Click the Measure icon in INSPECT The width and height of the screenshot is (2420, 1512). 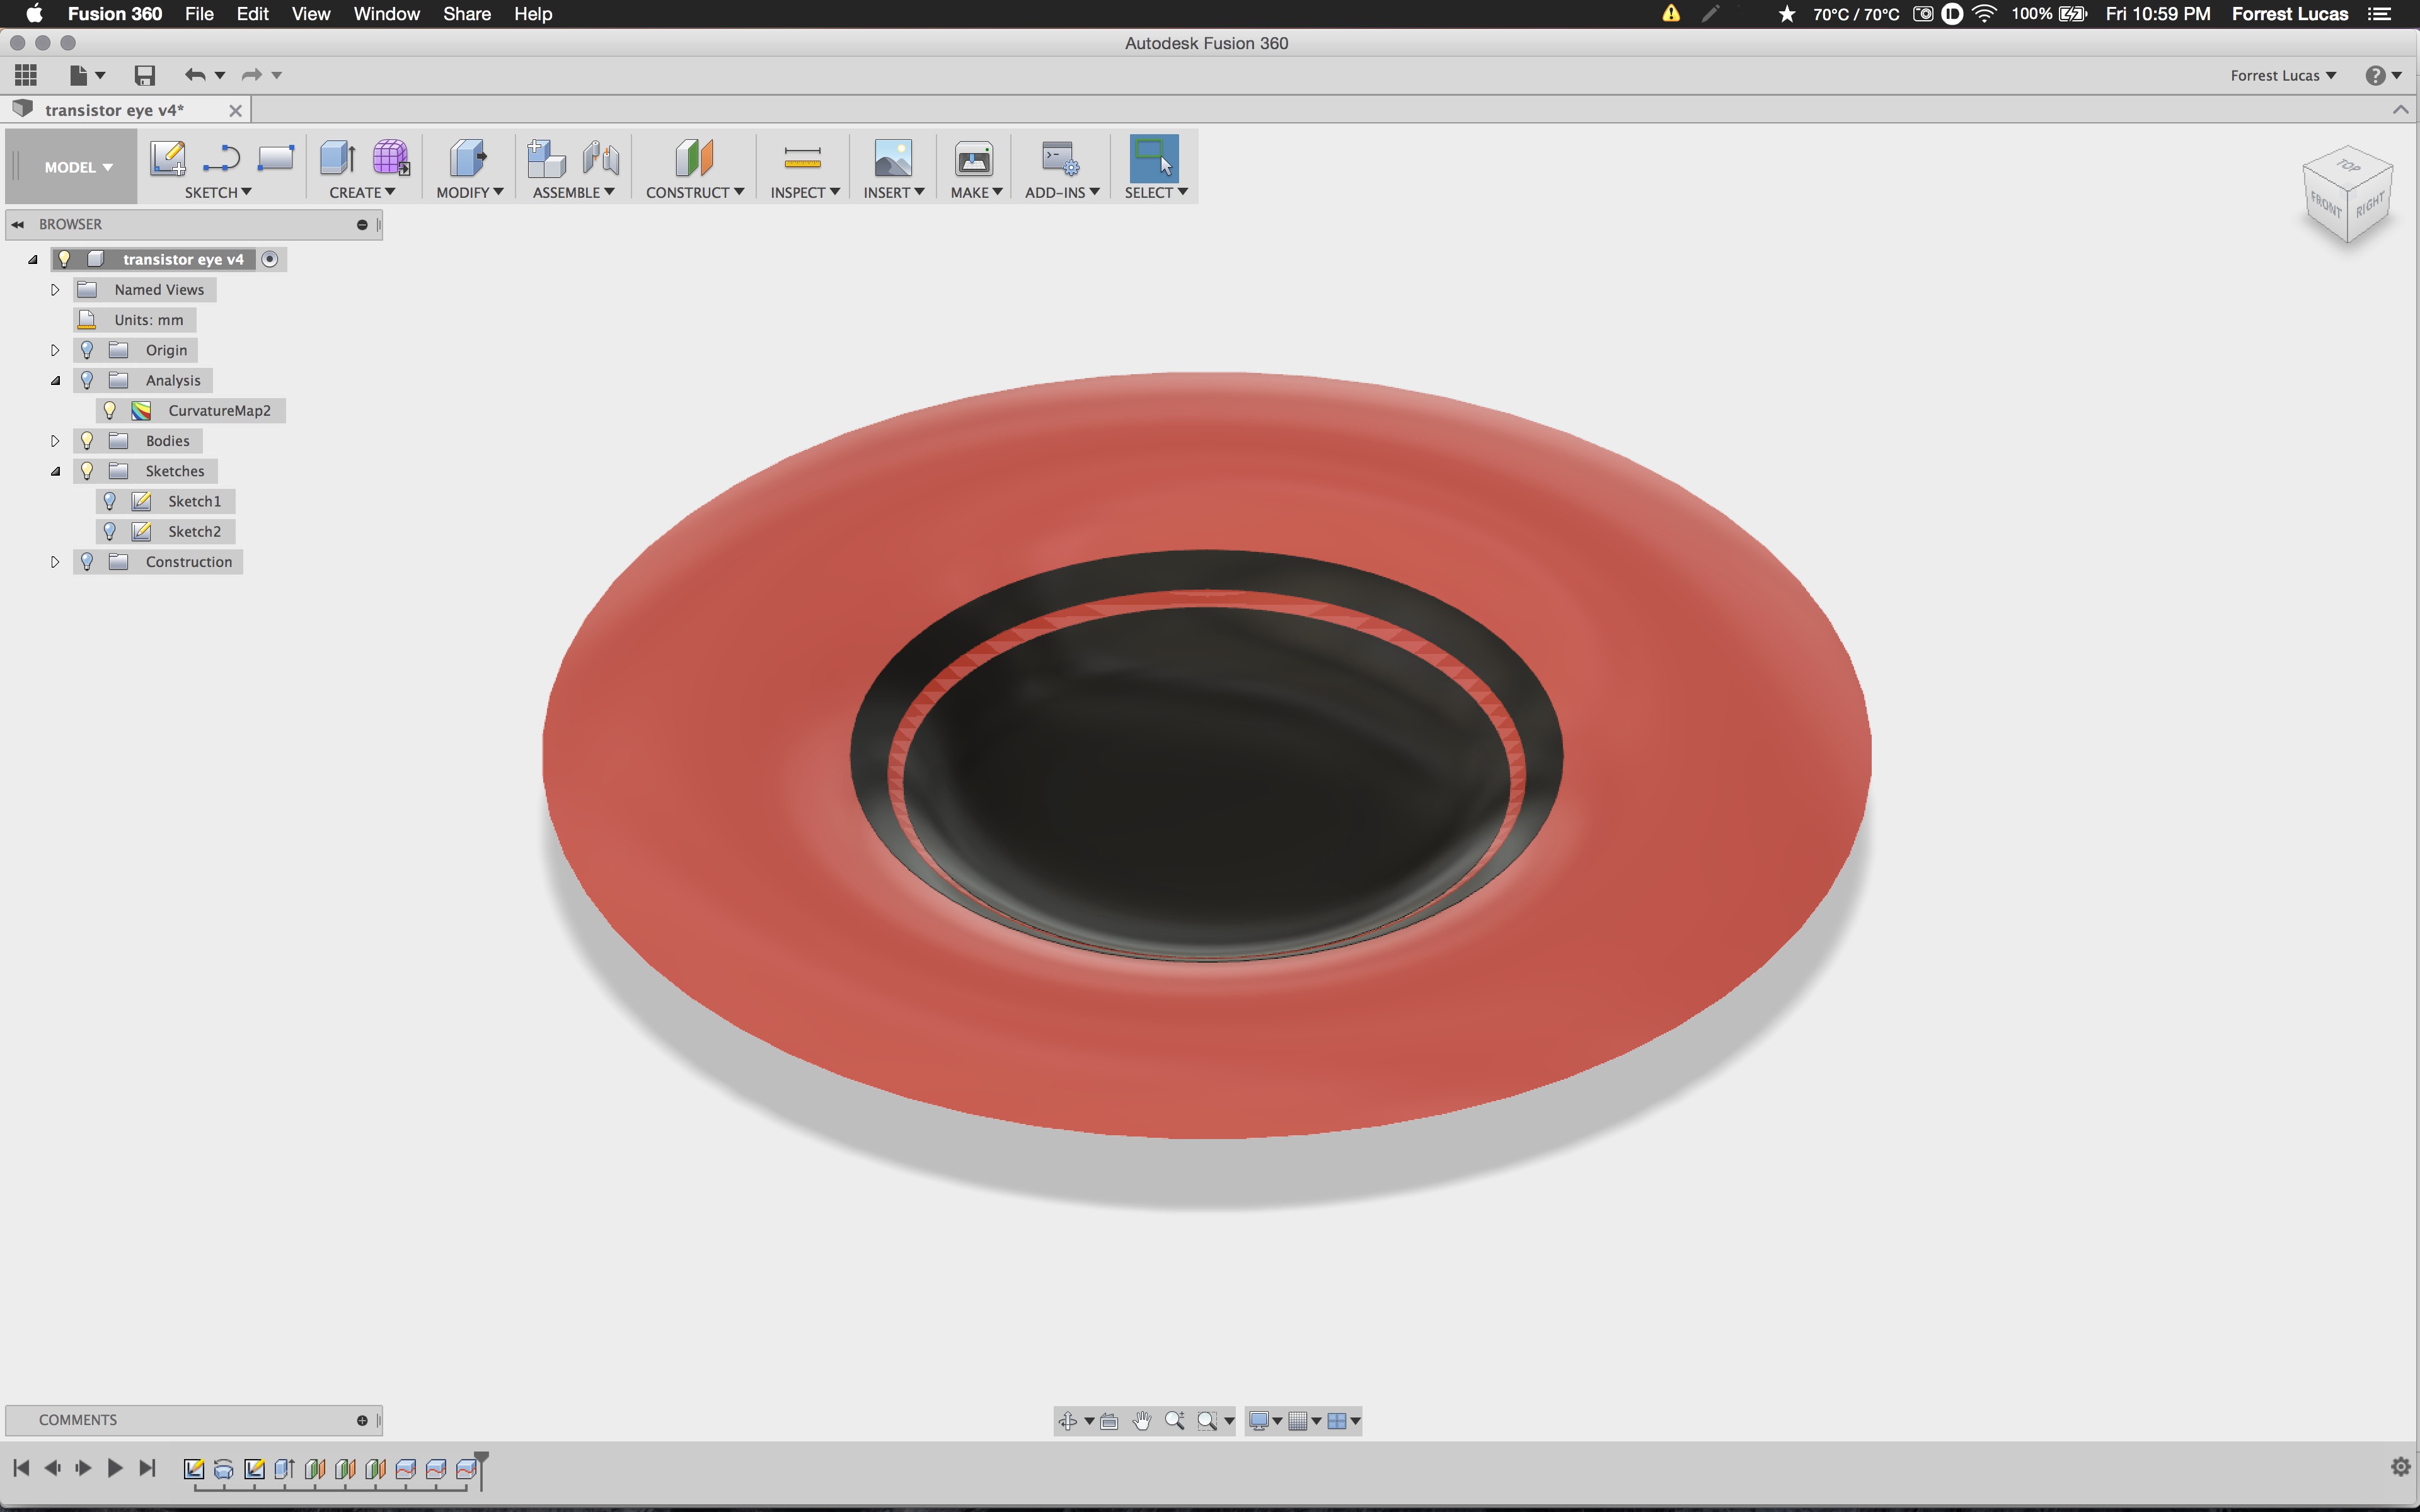[802, 158]
